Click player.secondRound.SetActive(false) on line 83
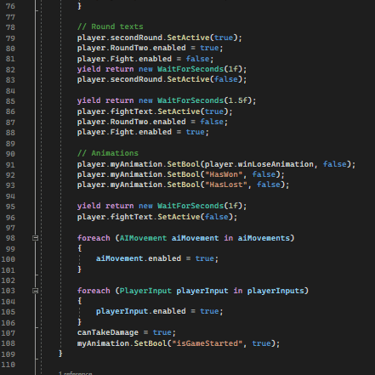Viewport: 375px width, 375px height. (162, 80)
